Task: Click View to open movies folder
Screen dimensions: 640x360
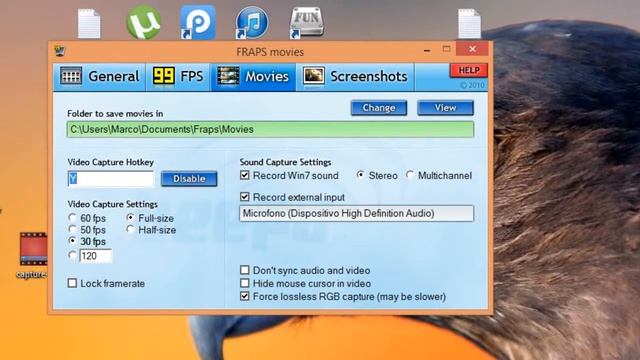Action: pos(445,108)
